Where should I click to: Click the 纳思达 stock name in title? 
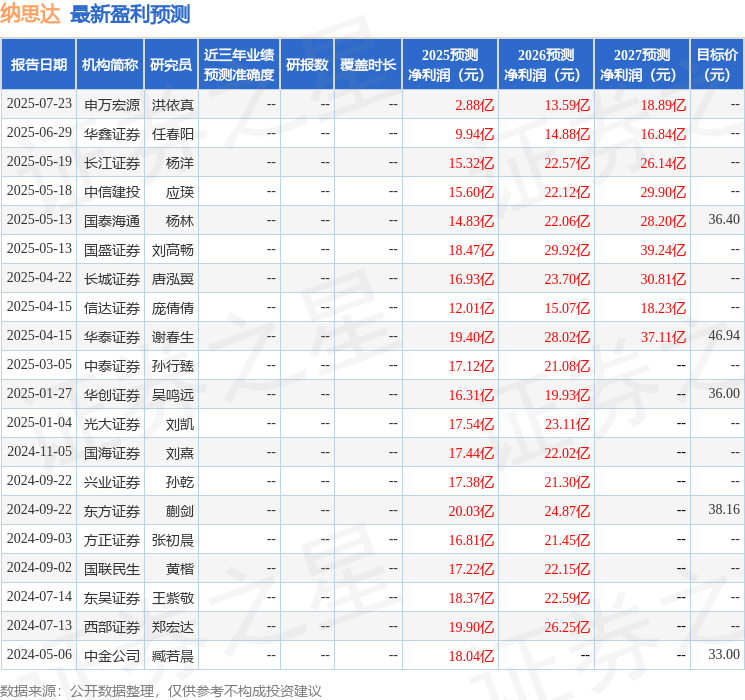click(x=32, y=15)
